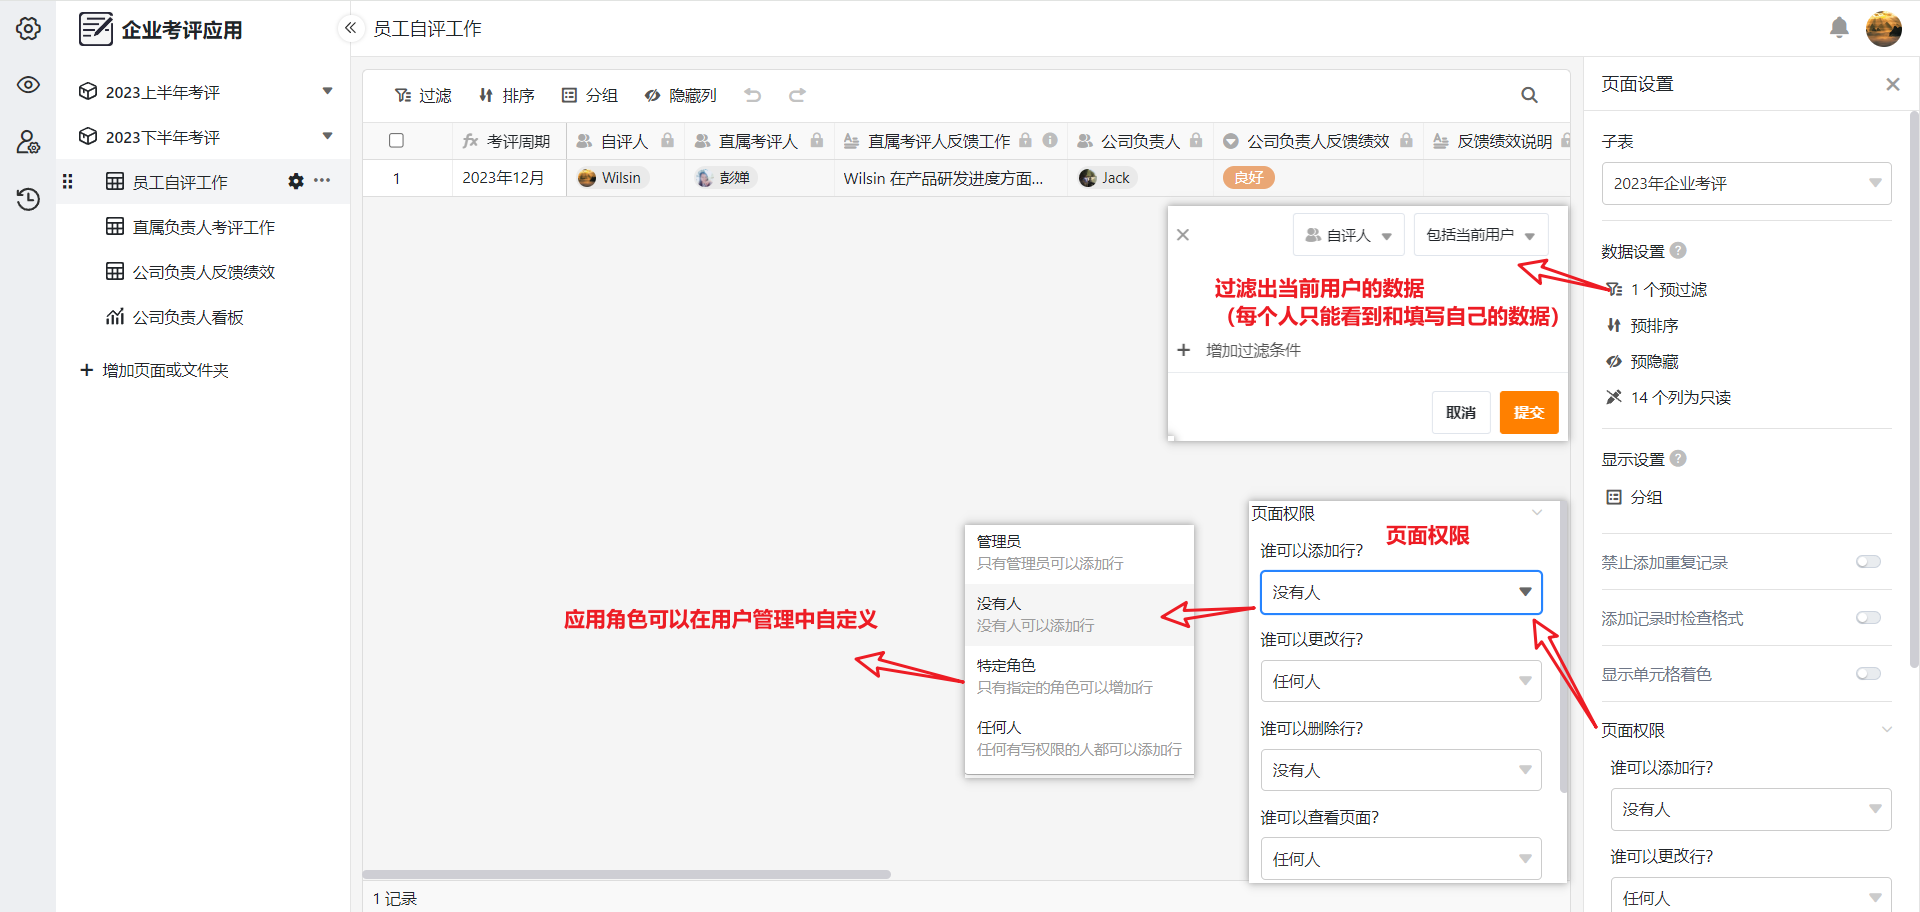Tick the select-all checkbox in table header
Image resolution: width=1920 pixels, height=912 pixels.
click(x=396, y=141)
